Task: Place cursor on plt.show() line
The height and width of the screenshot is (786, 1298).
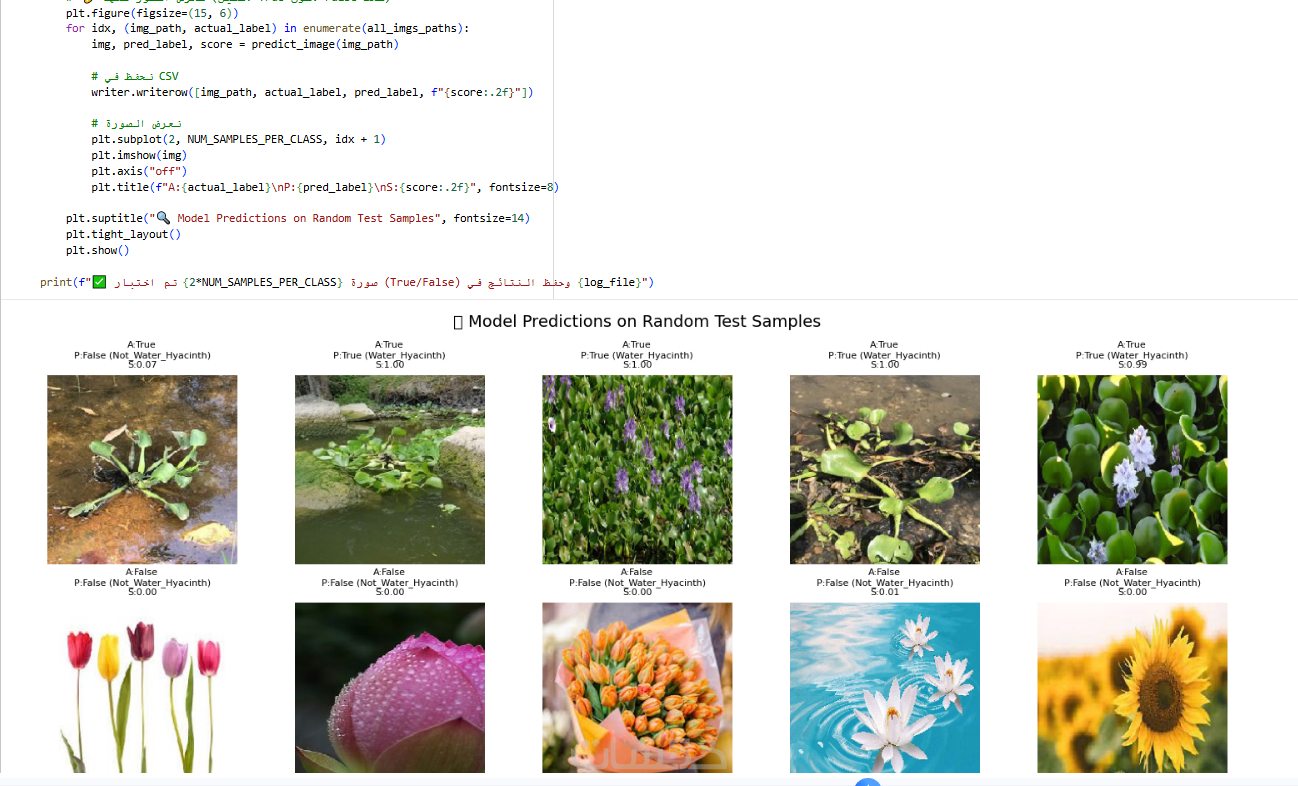Action: (x=98, y=250)
